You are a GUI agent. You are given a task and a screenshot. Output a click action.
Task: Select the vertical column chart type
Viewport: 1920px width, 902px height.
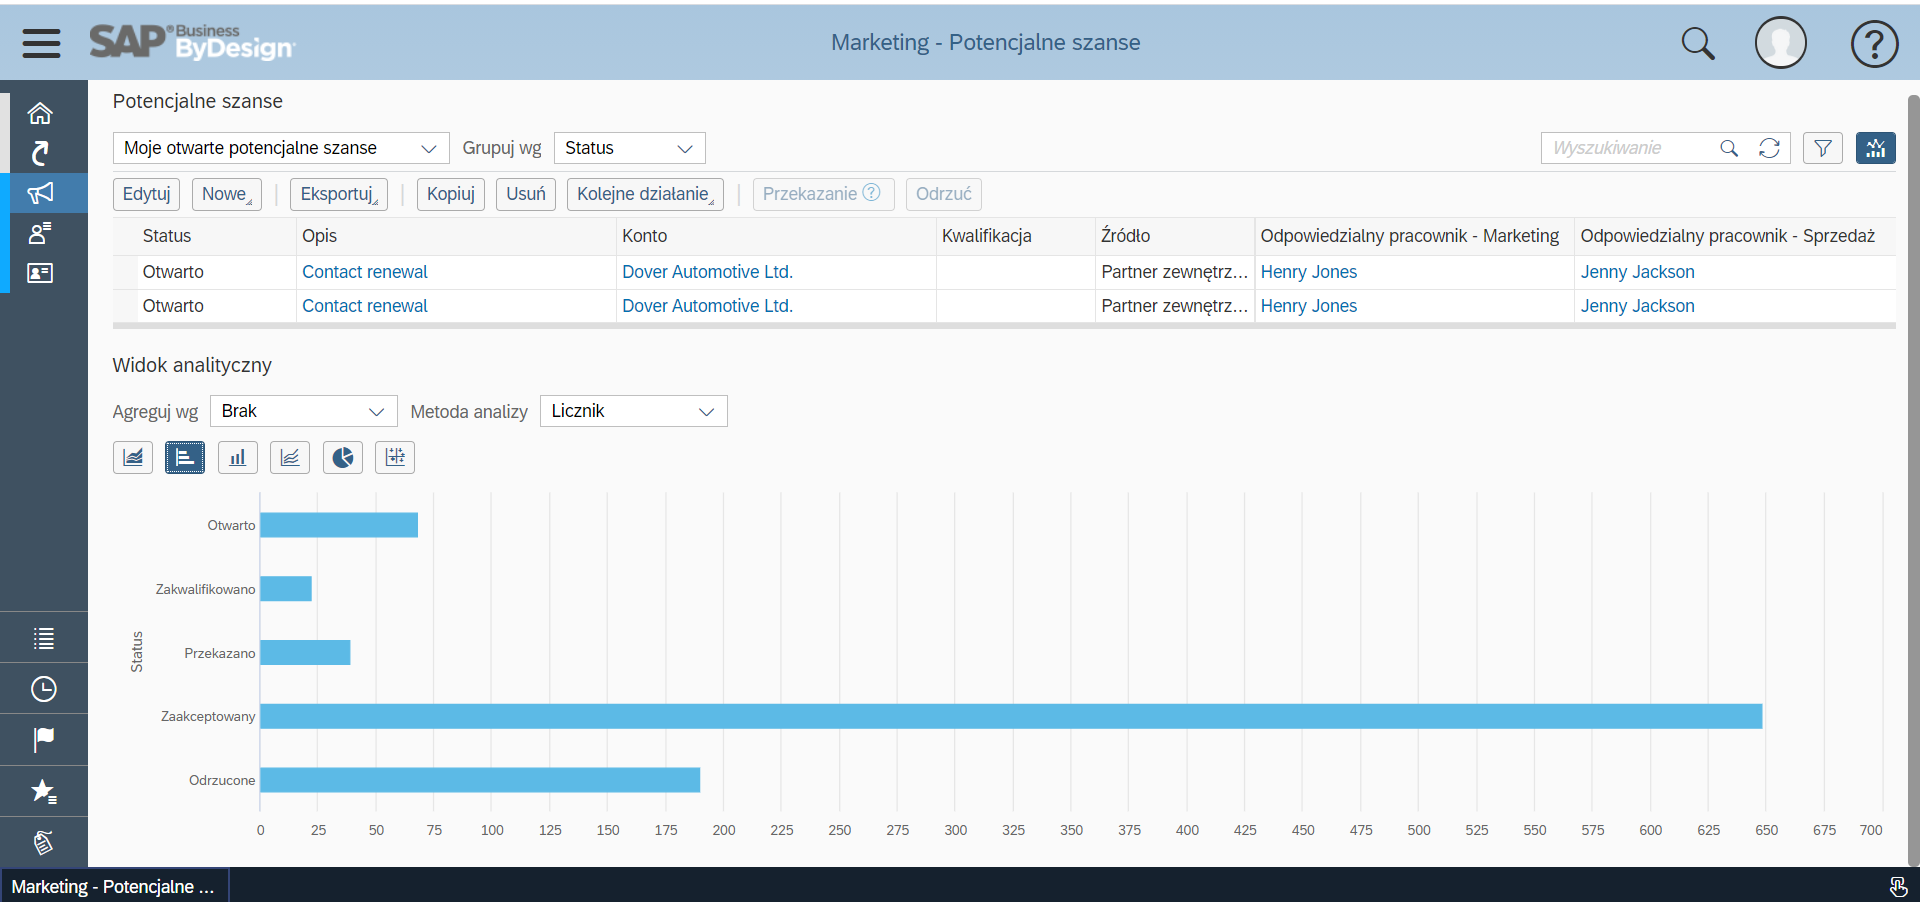point(237,458)
